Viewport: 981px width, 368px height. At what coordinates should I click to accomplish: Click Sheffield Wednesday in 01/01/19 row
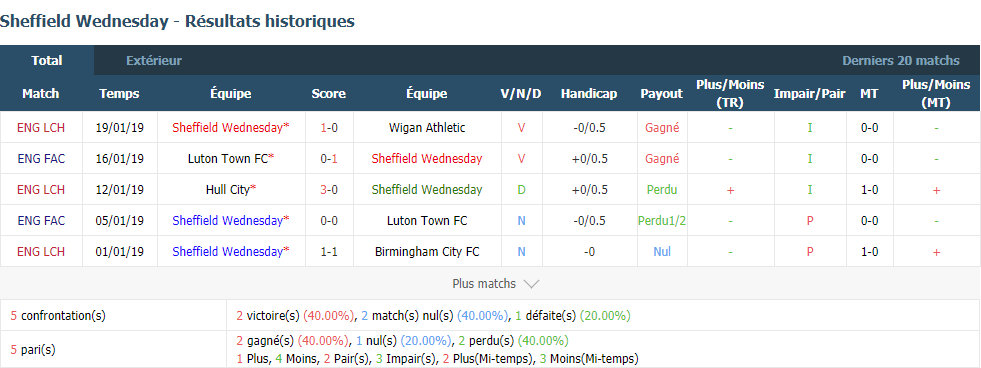228,252
